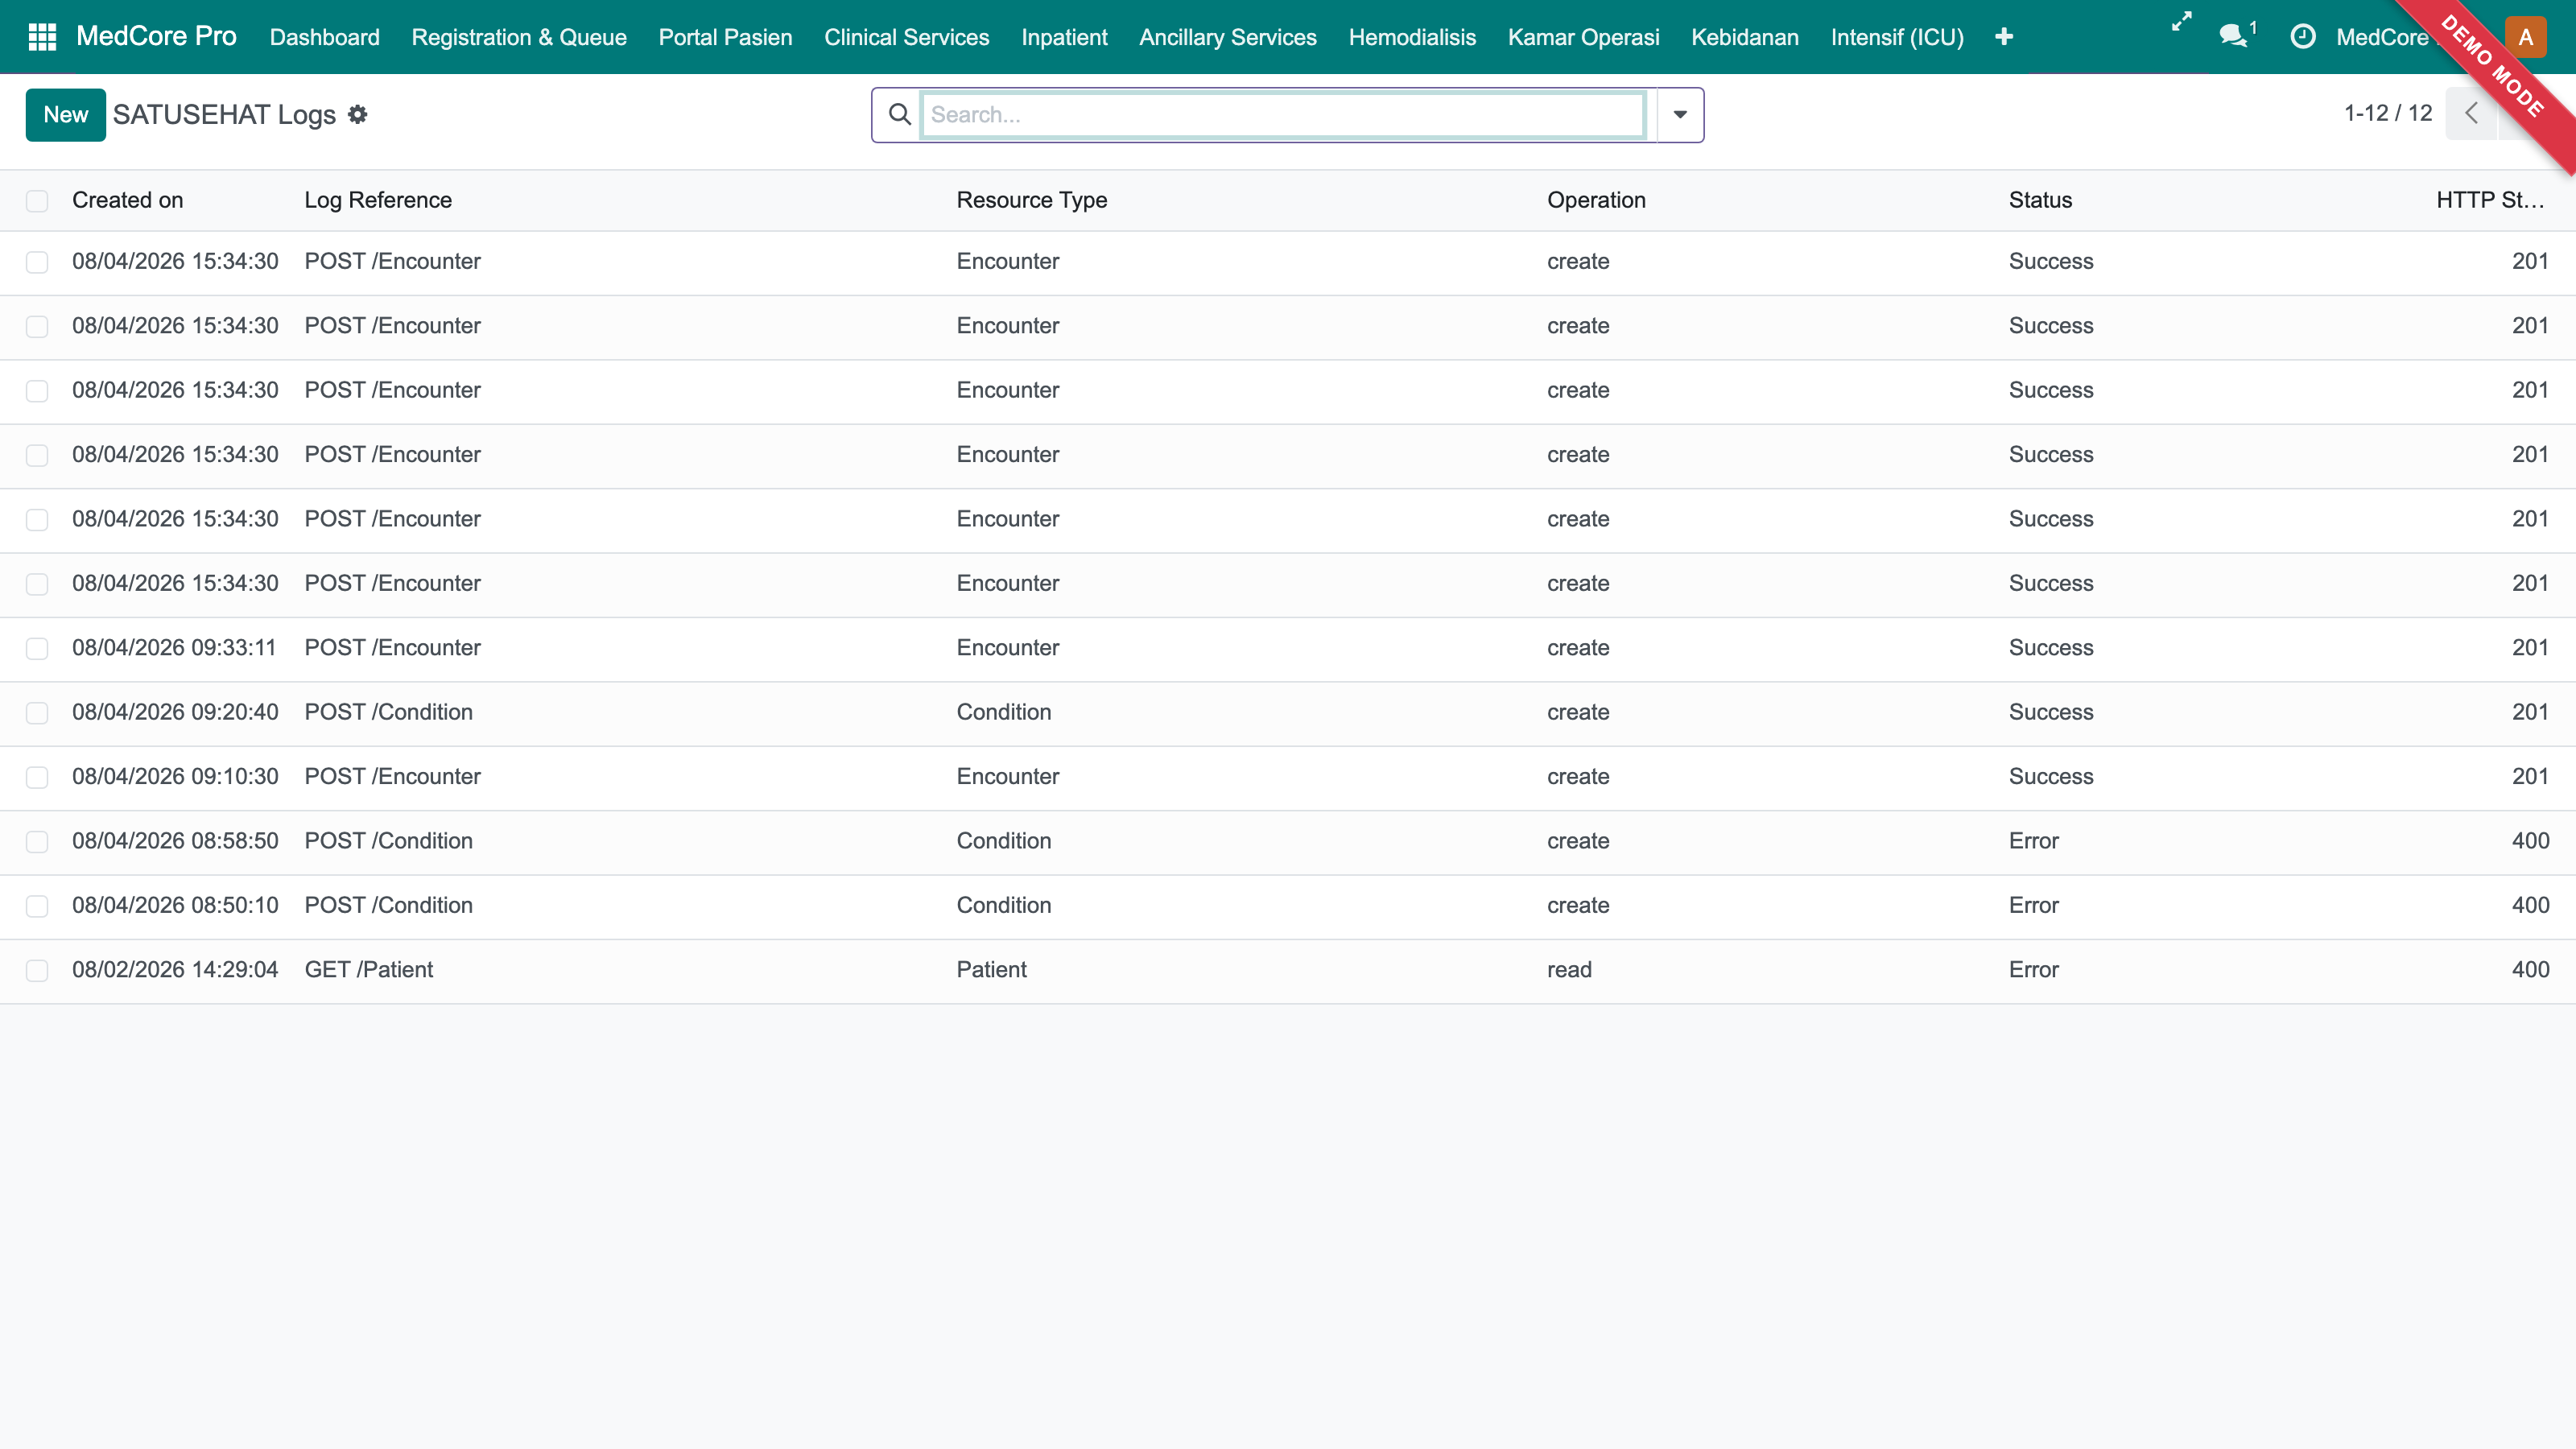Check the 09:10:30 POST /Encounter row checkbox
The height and width of the screenshot is (1449, 2576).
(x=37, y=777)
